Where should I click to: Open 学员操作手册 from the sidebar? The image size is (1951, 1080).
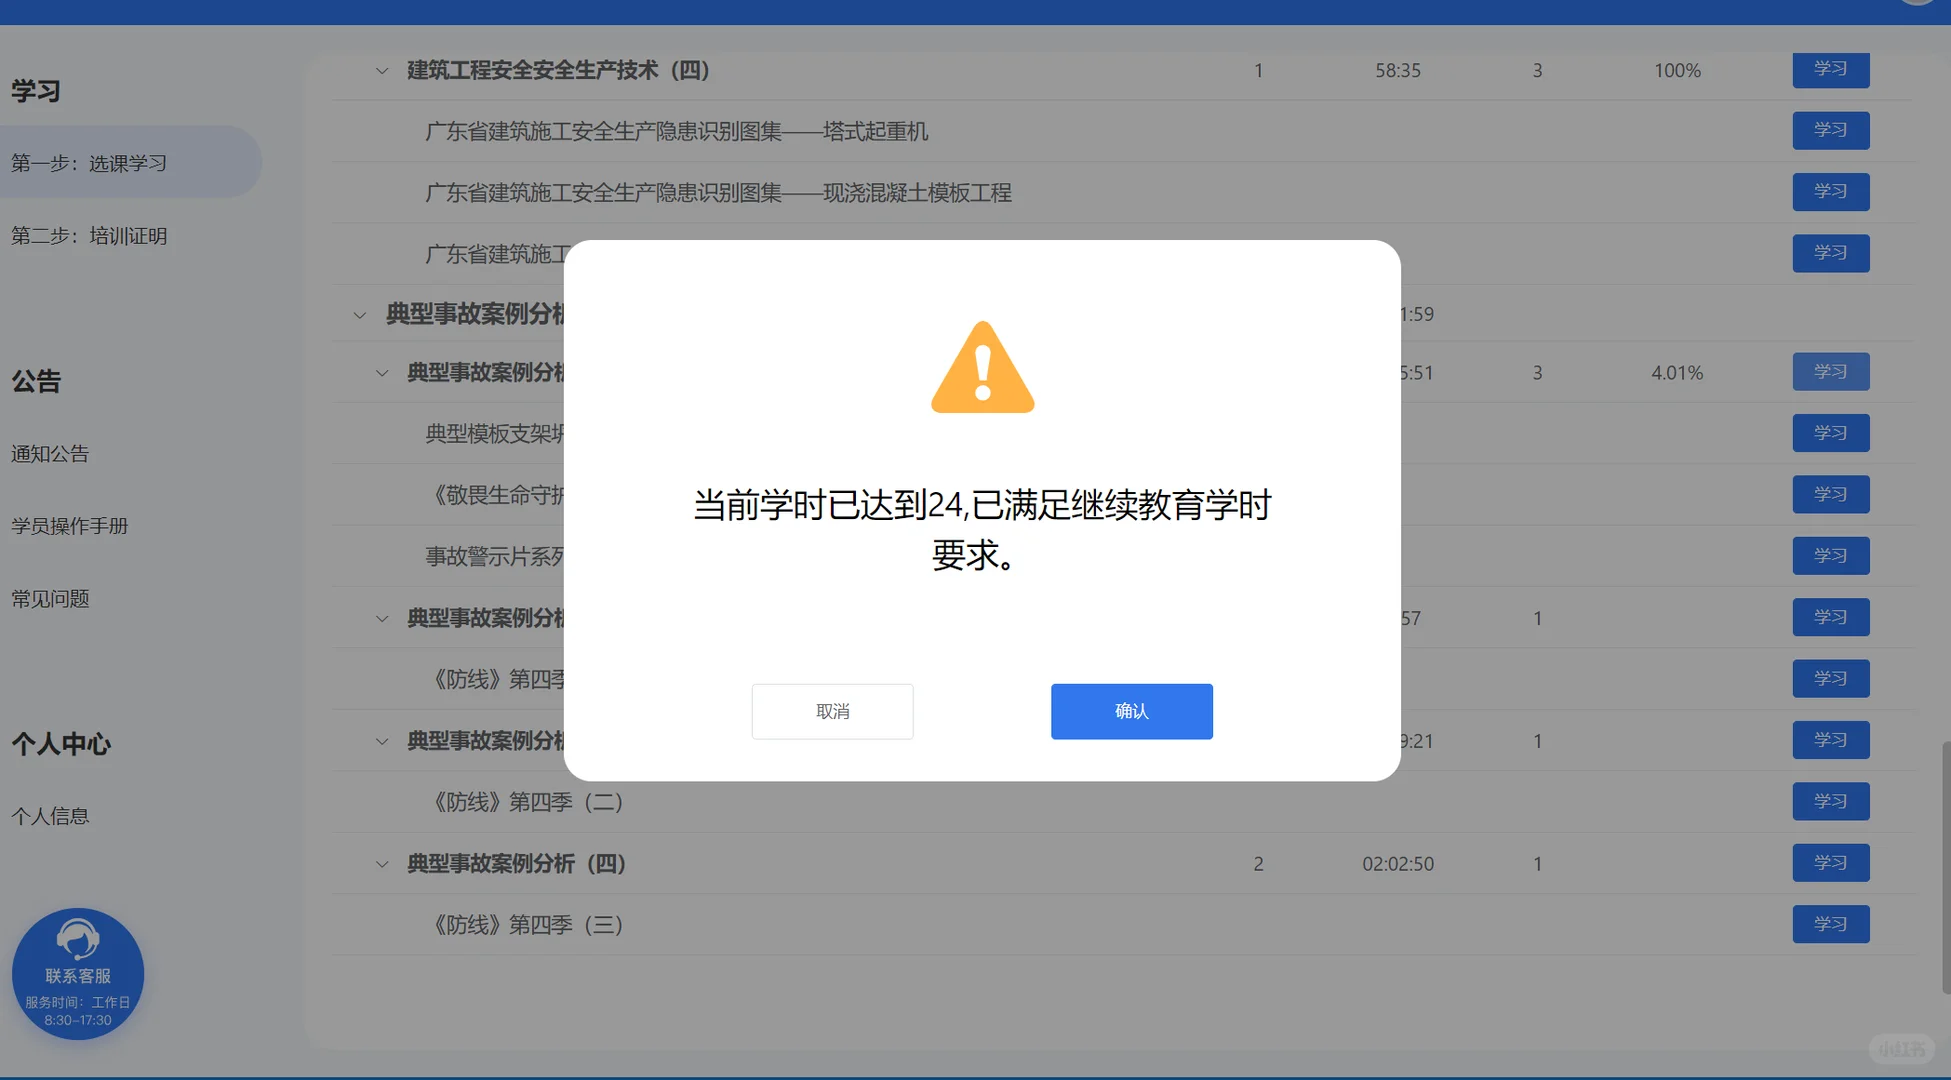coord(69,526)
